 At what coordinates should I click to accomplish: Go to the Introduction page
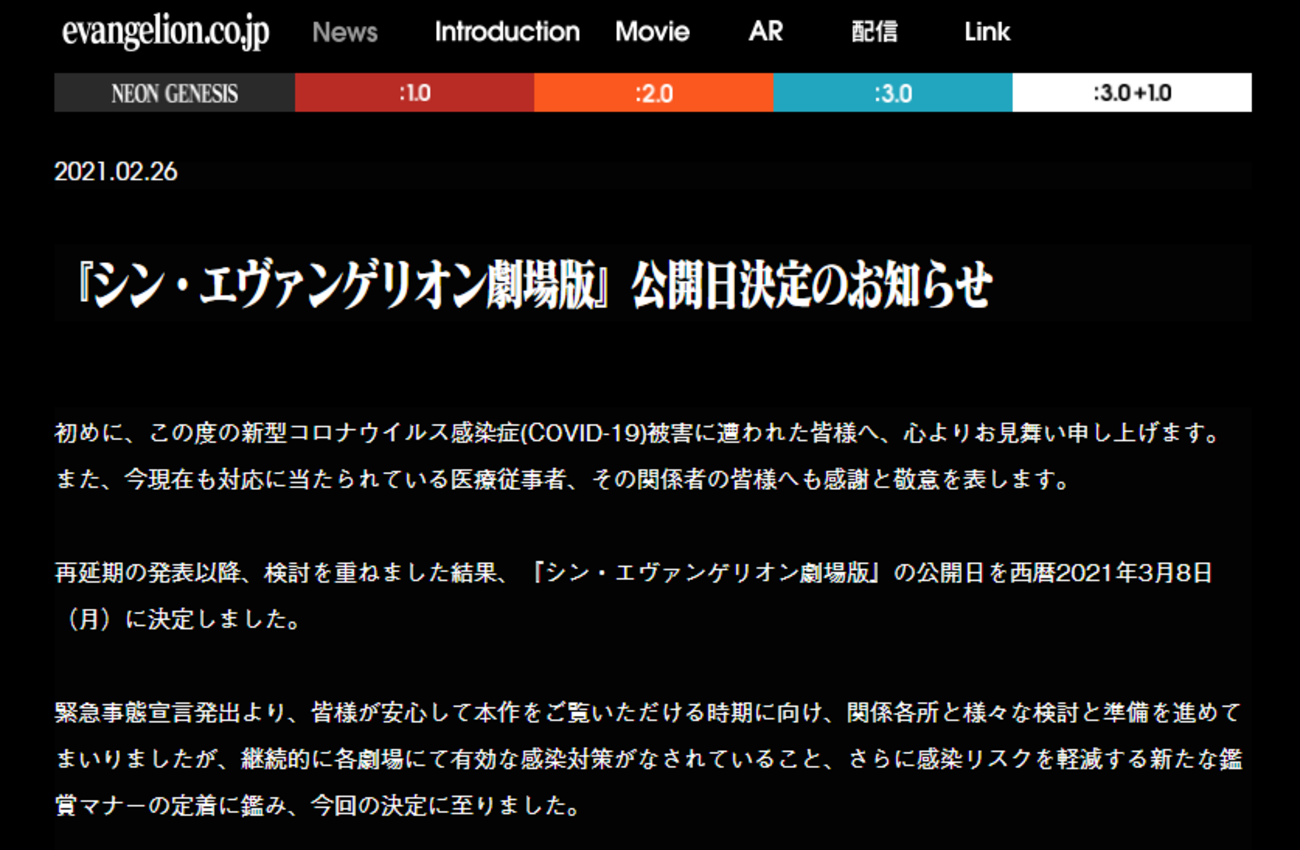click(x=507, y=32)
